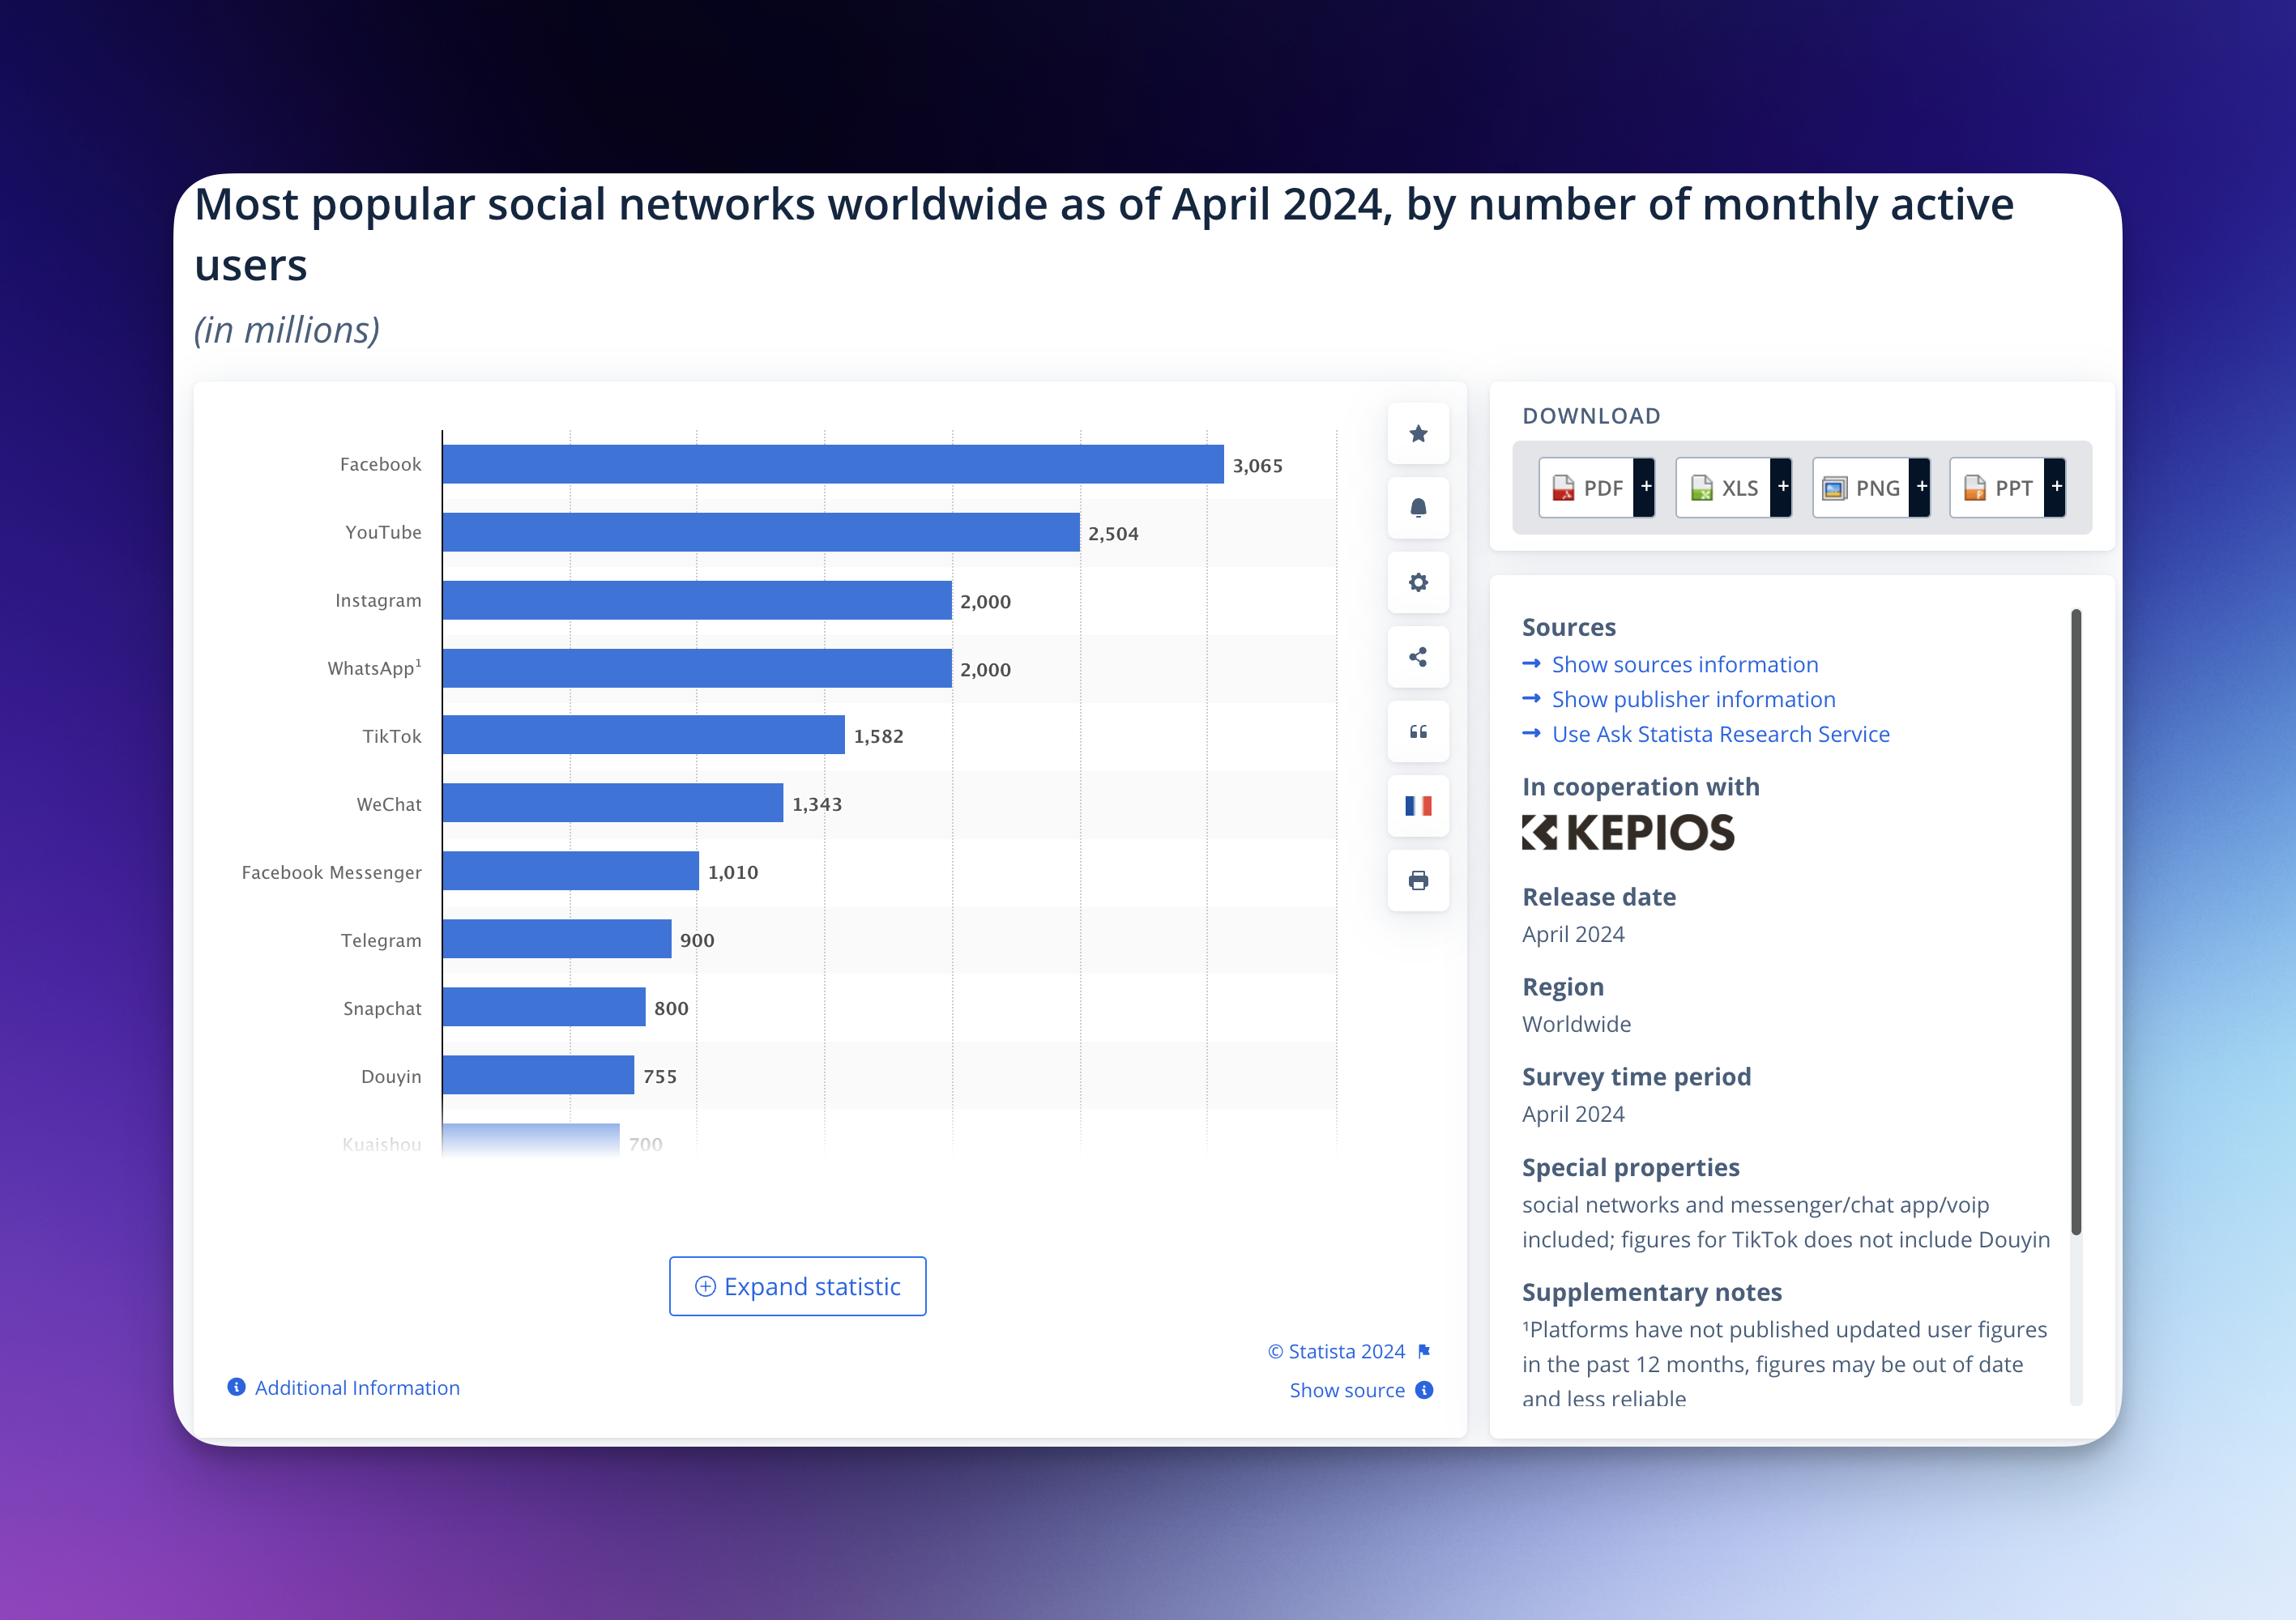Click the DOWNLOAD heading
The width and height of the screenshot is (2296, 1620).
(1591, 416)
